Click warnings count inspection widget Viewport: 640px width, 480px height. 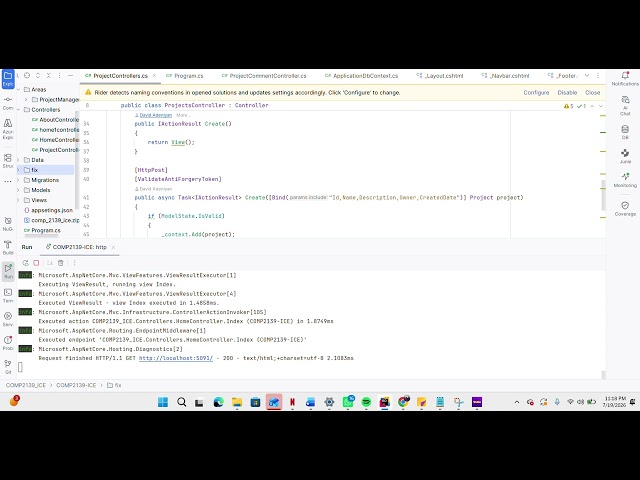[569, 106]
